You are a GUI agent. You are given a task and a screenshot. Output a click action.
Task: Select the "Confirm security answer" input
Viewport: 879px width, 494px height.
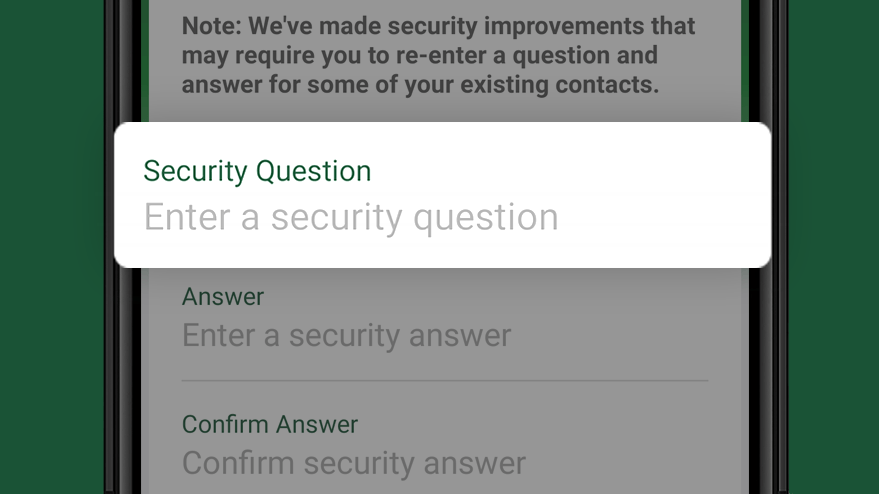click(x=353, y=463)
